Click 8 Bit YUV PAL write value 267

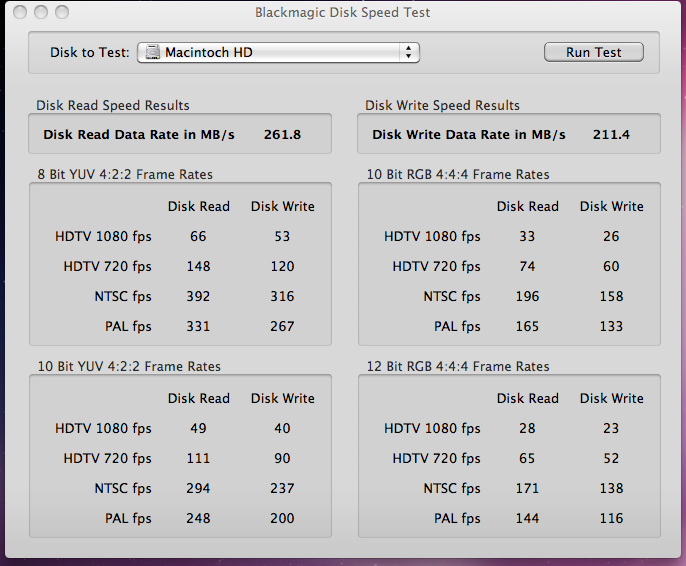282,326
